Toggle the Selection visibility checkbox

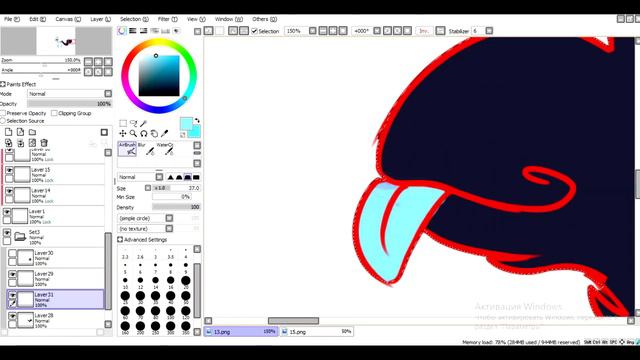254,31
